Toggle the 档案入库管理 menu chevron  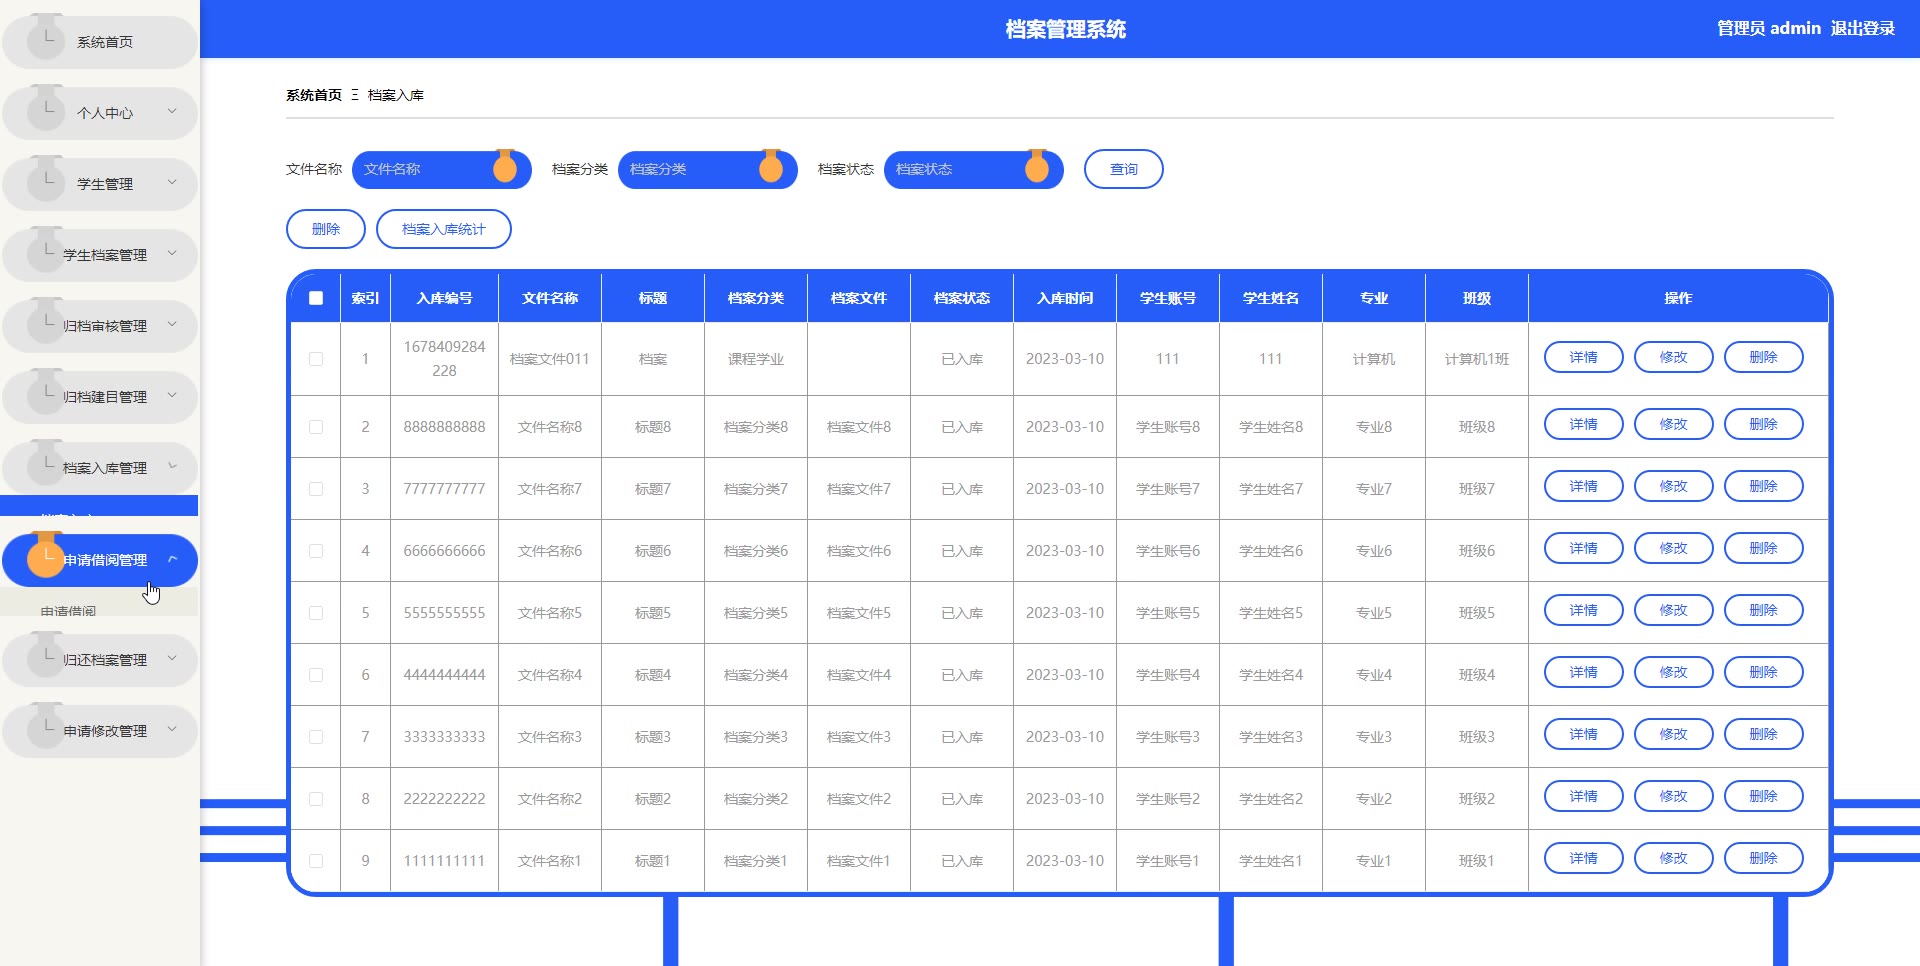point(172,467)
